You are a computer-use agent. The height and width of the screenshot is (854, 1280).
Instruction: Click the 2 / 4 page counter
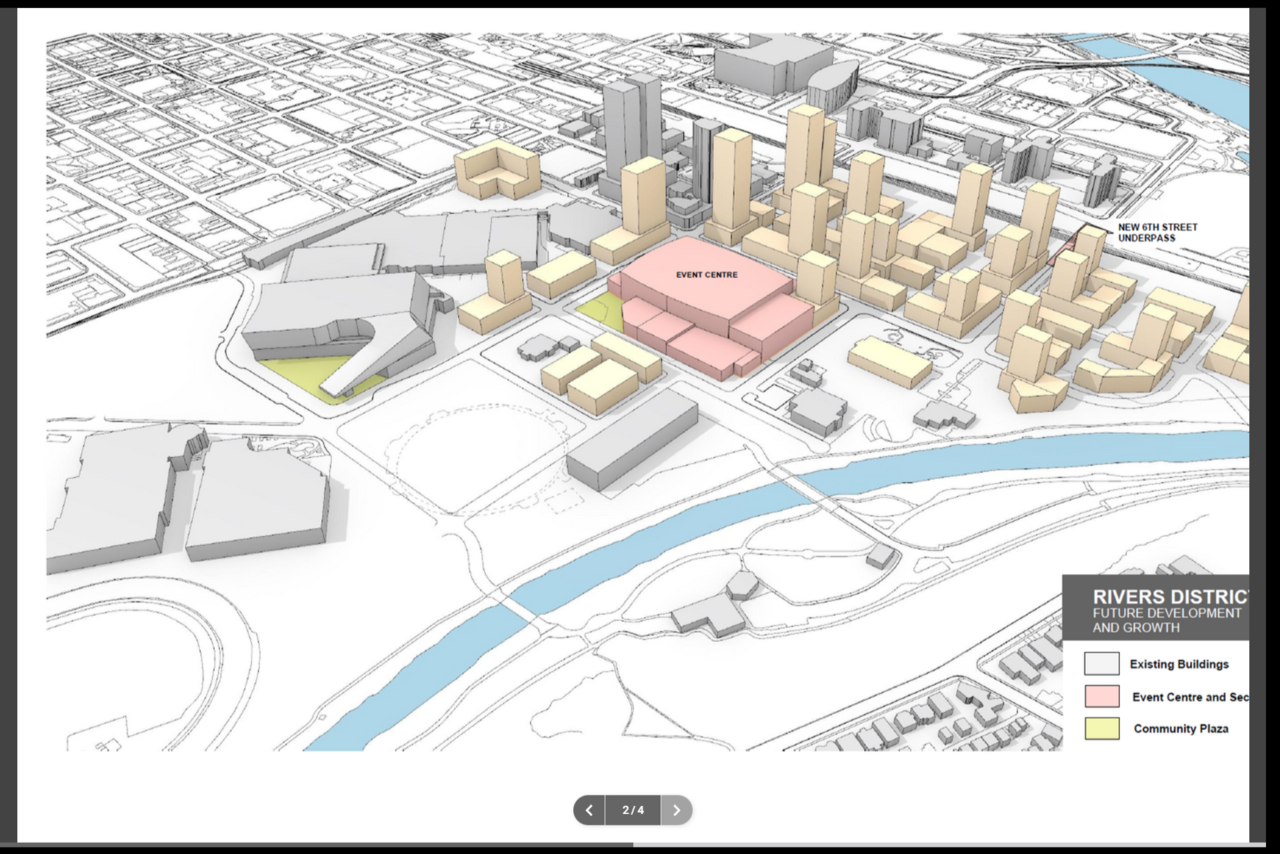tap(633, 810)
